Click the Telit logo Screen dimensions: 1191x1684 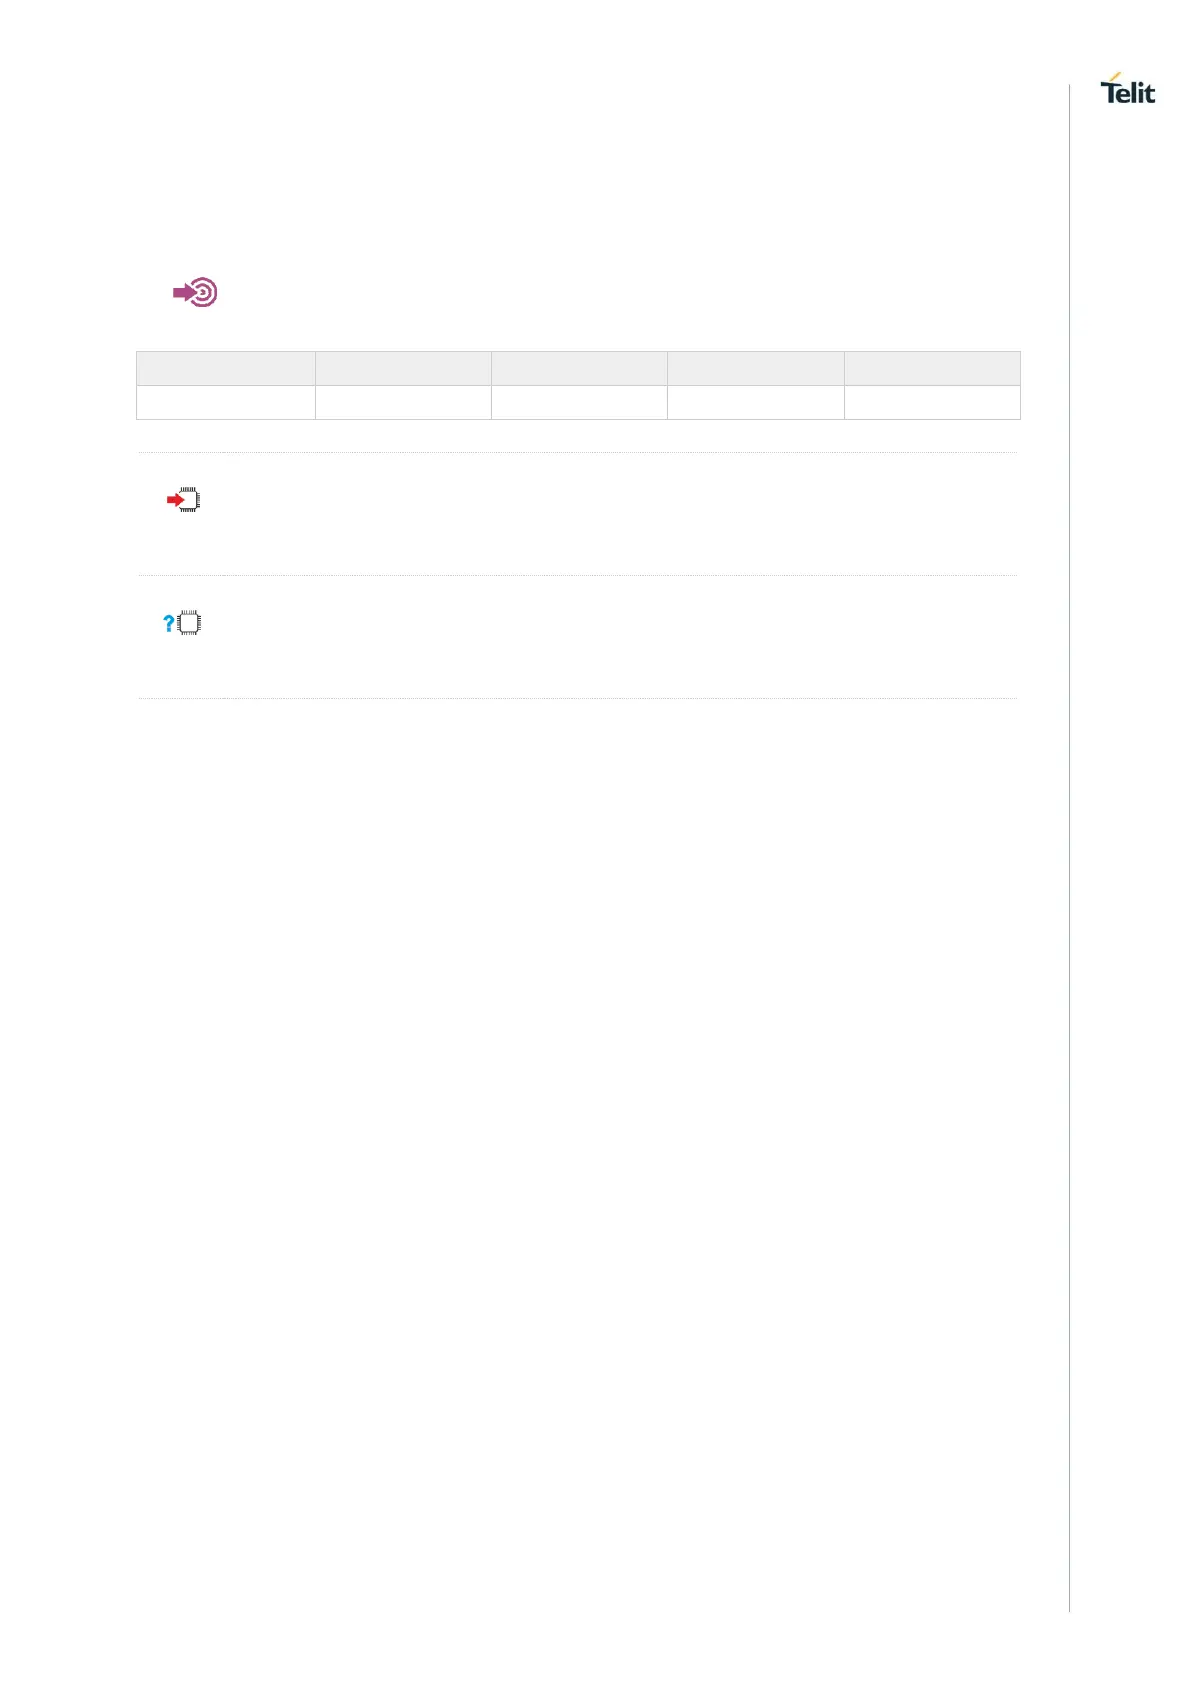point(1127,89)
